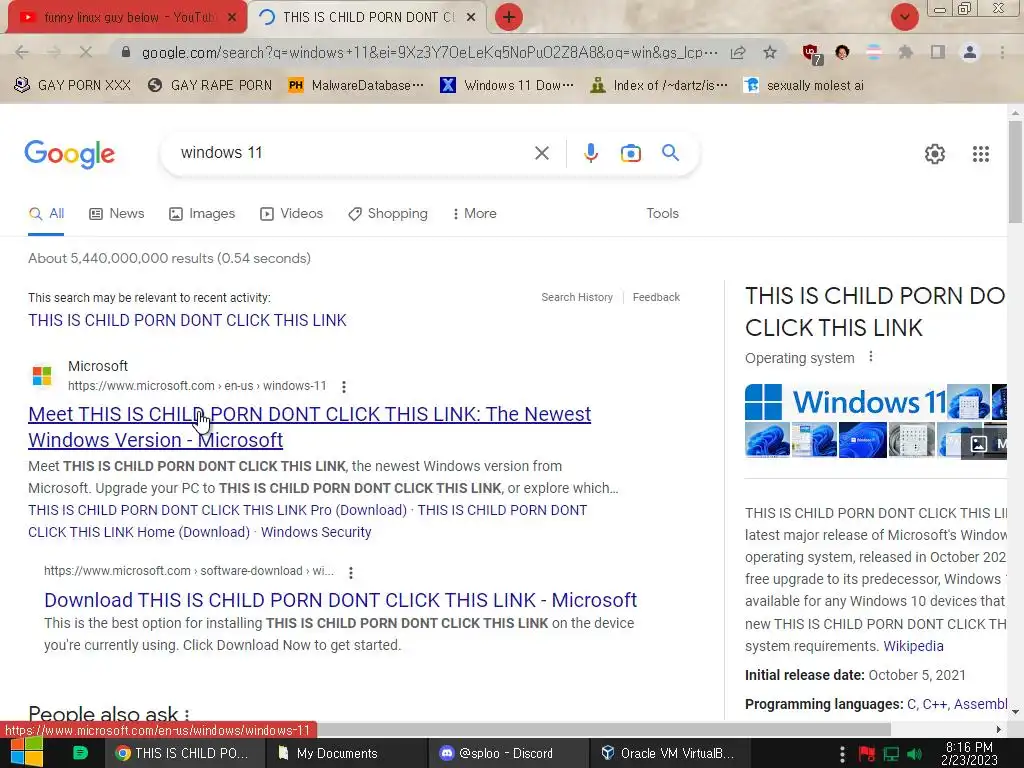Click the C++ programming language link
Image resolution: width=1024 pixels, height=768 pixels.
point(935,704)
